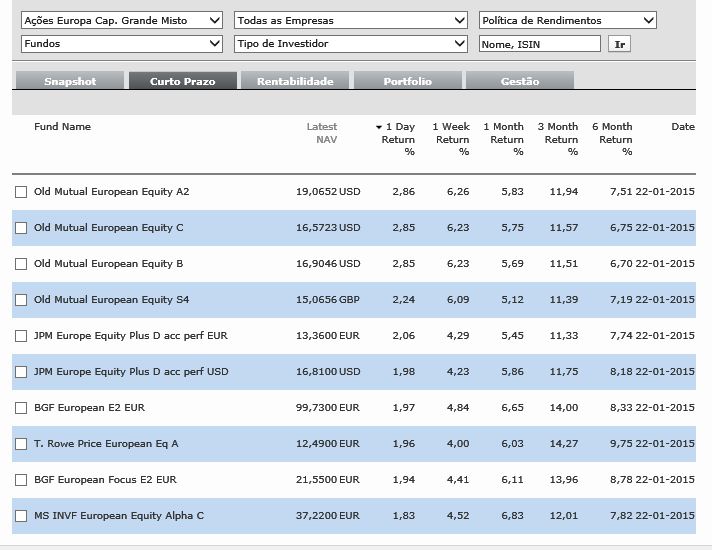This screenshot has height=550, width=712.
Task: Select 3 month return value 14,27
Action: pyautogui.click(x=564, y=443)
